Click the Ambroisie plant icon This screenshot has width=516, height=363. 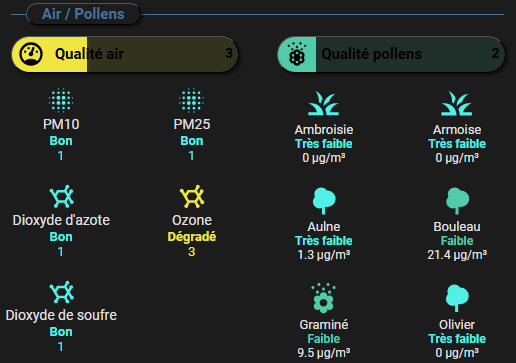pos(323,104)
